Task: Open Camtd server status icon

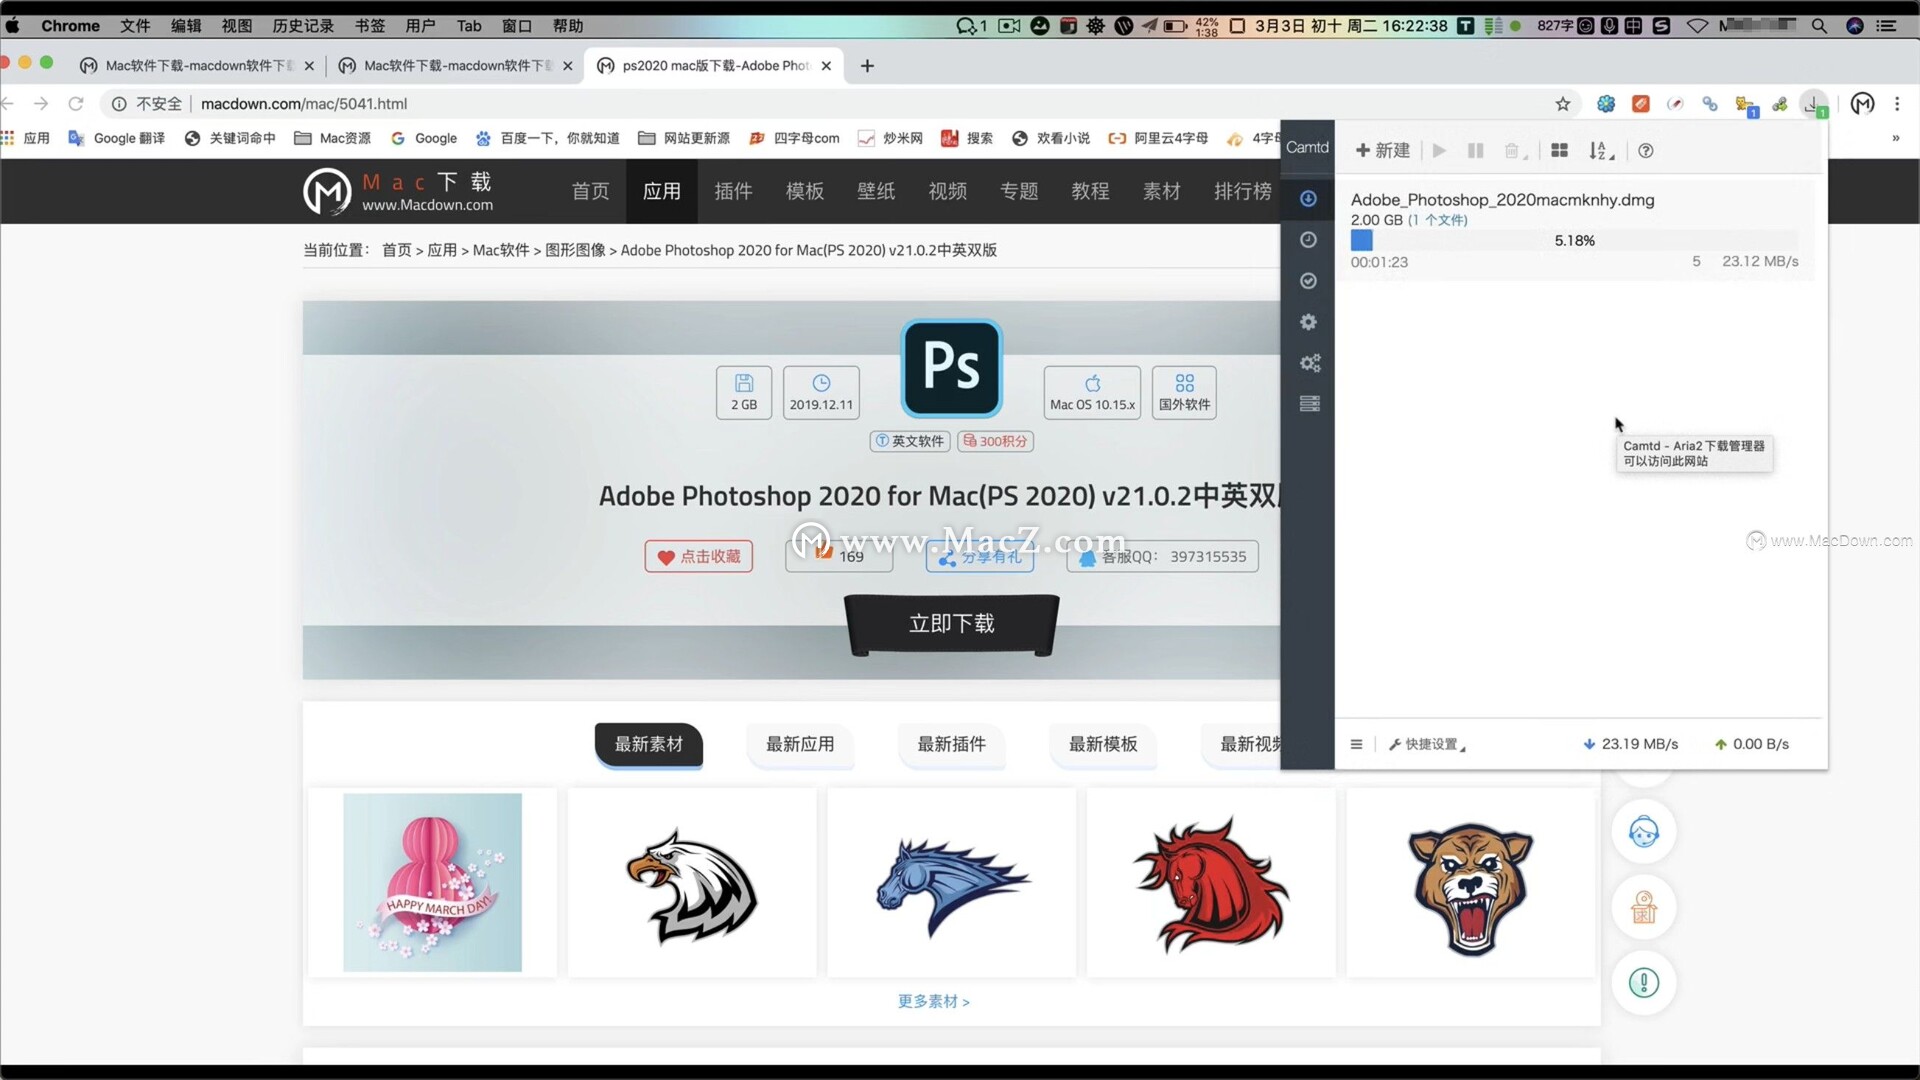Action: (1309, 404)
